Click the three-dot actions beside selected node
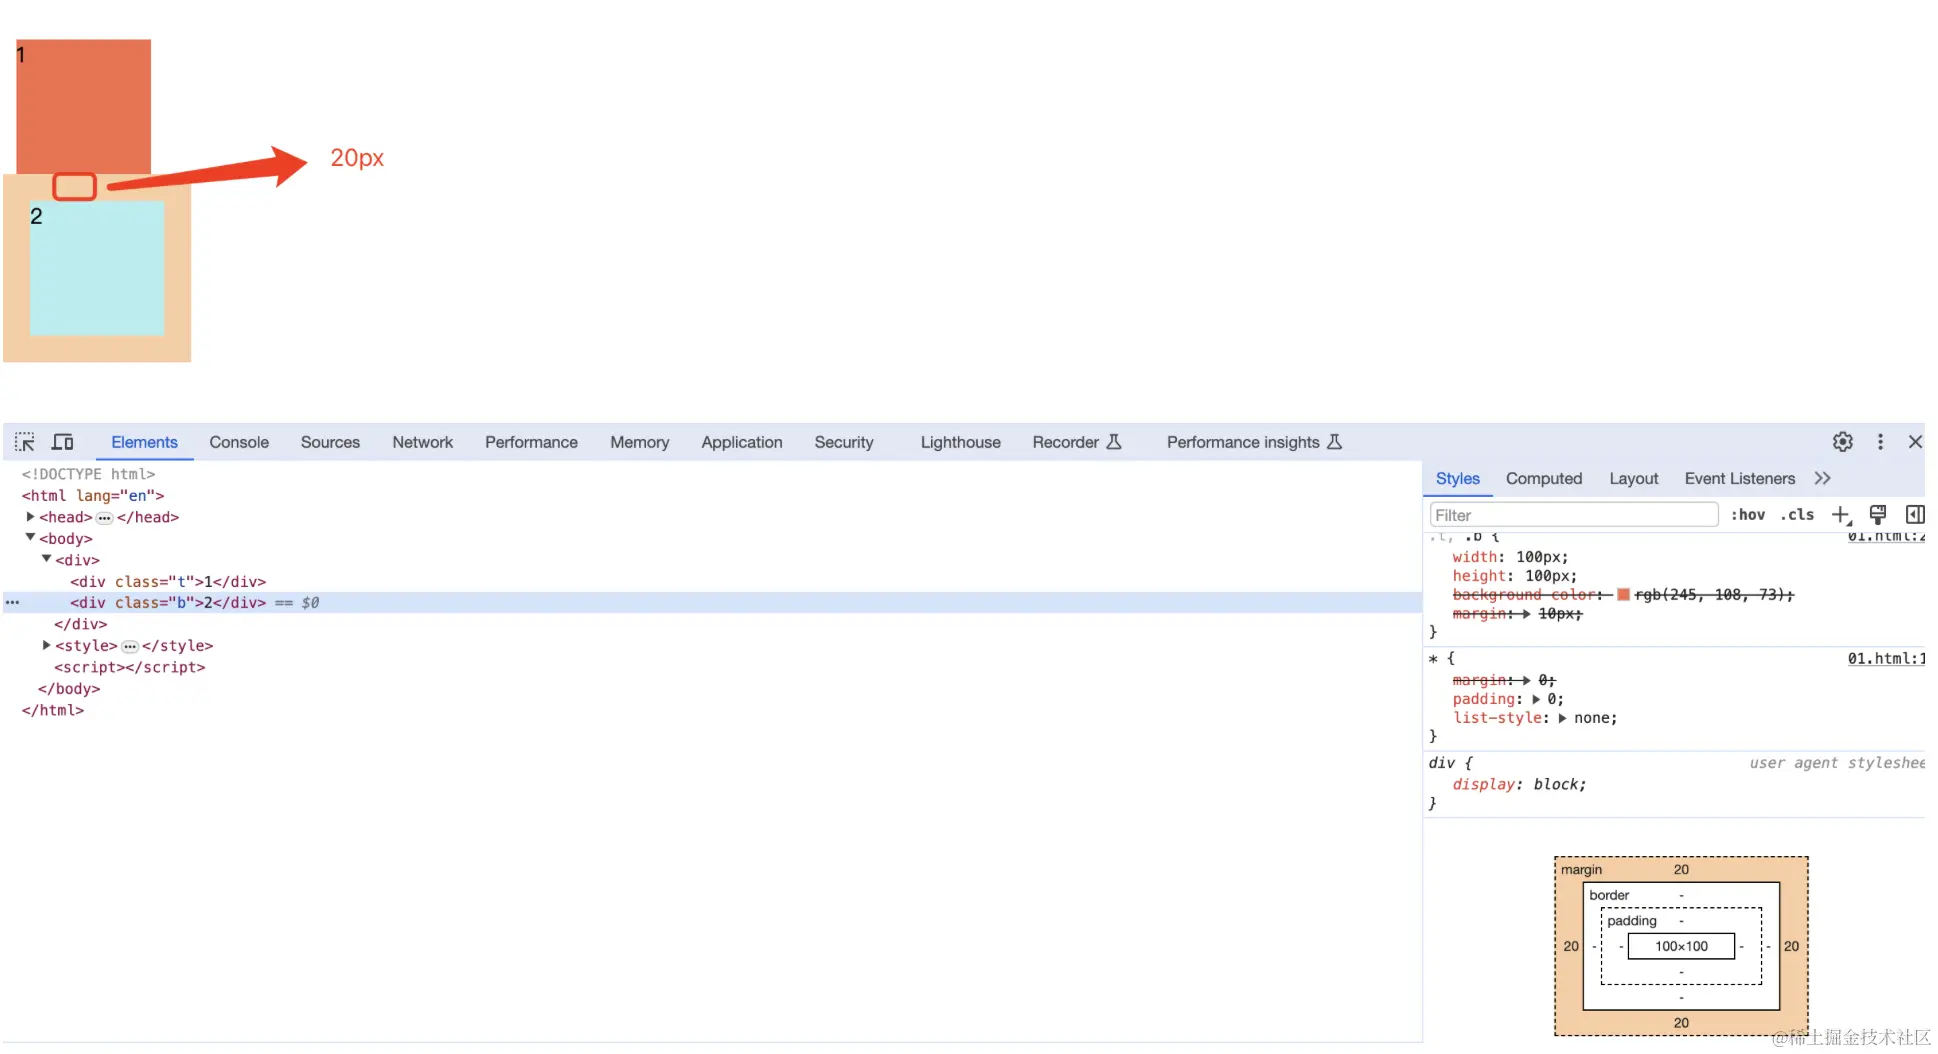Image resolution: width=1938 pixels, height=1054 pixels. (12, 603)
